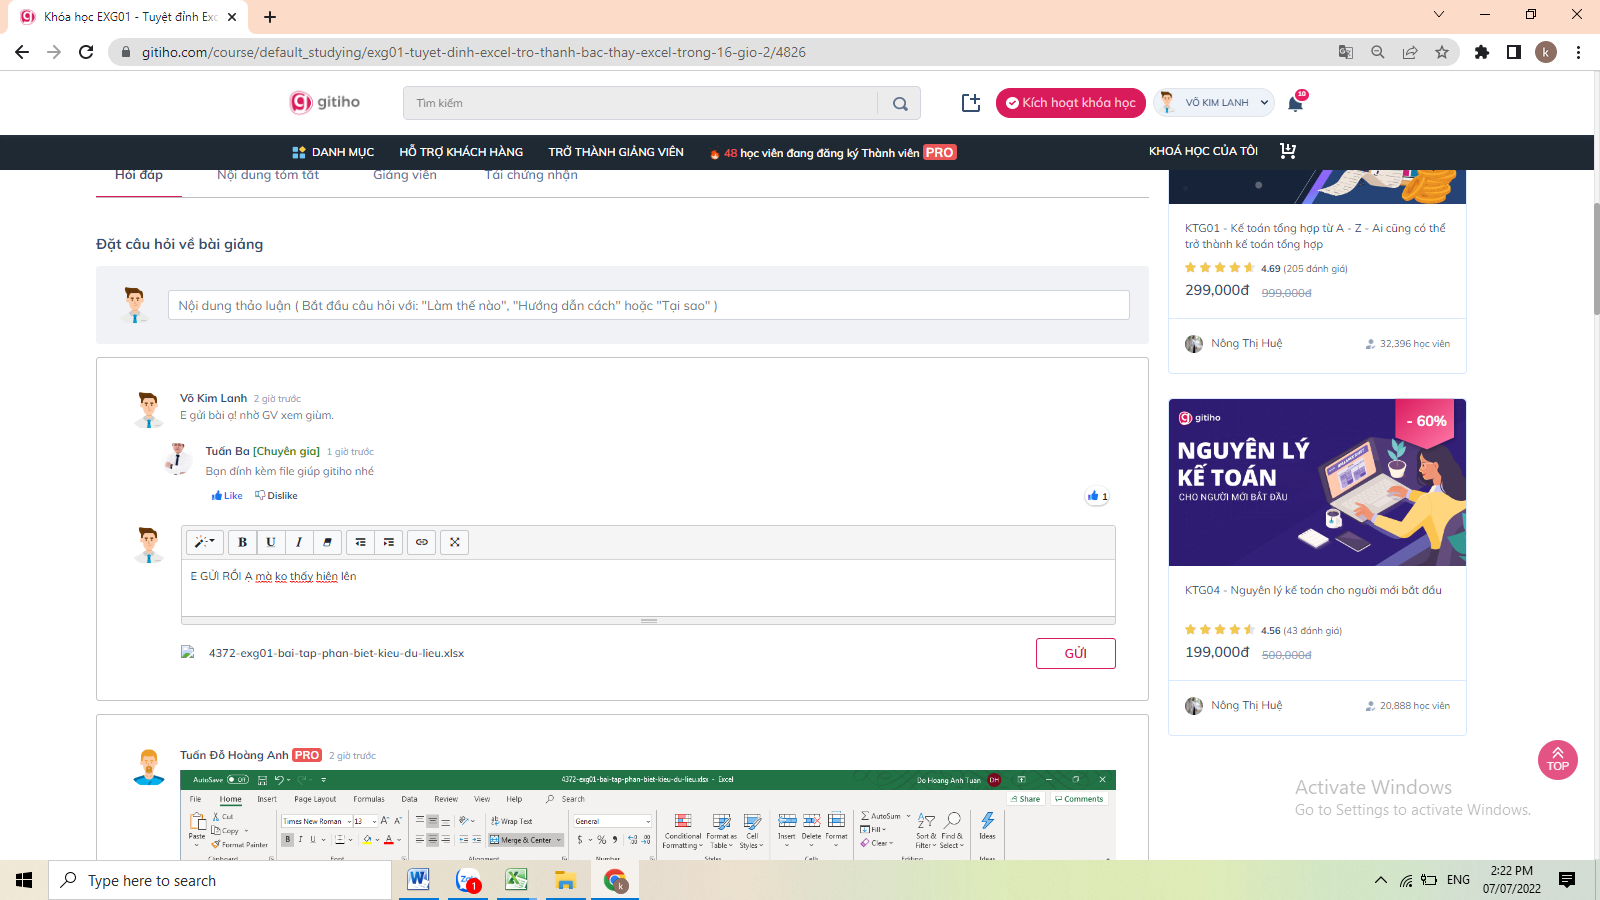Go back with browser back arrow
The height and width of the screenshot is (900, 1600).
coord(22,52)
